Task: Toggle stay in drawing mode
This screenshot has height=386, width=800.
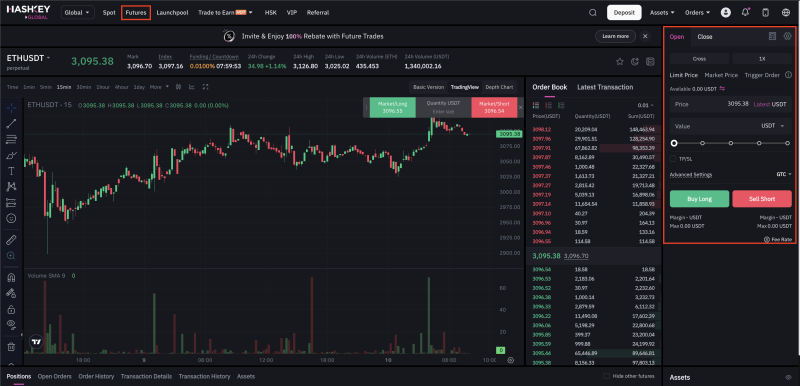Action: click(x=11, y=293)
